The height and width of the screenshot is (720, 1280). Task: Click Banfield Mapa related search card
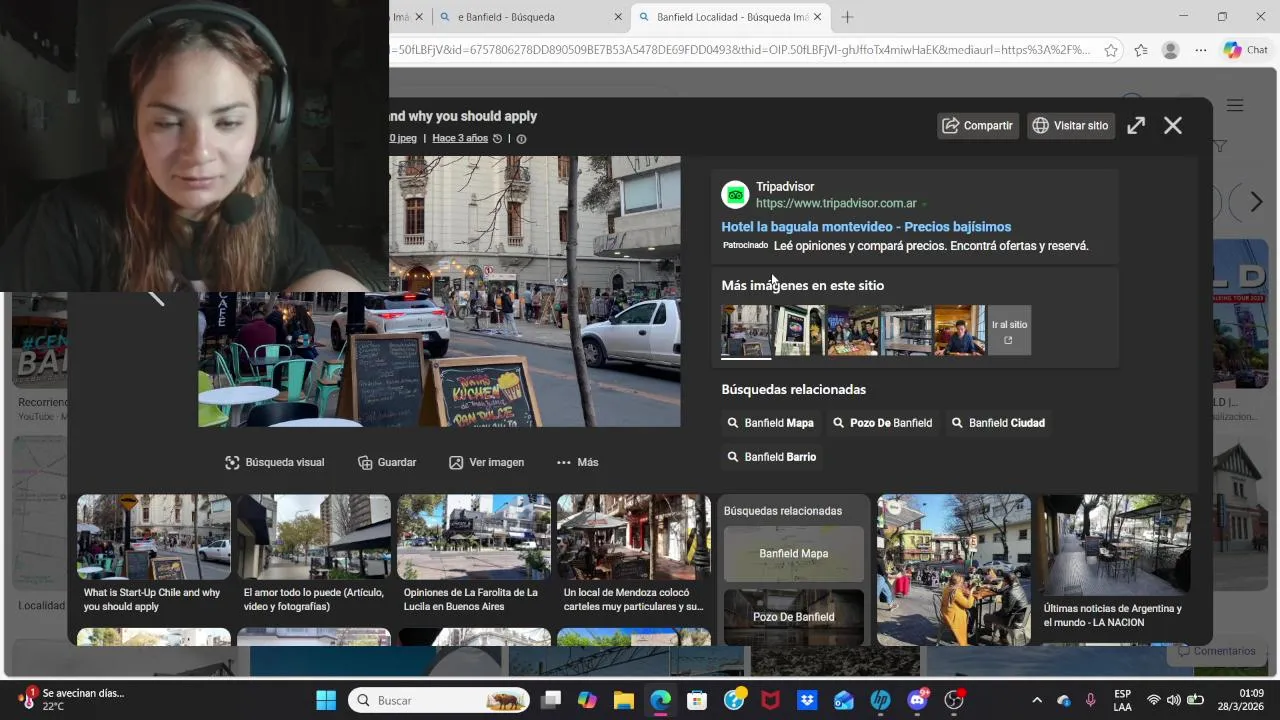[x=794, y=554]
